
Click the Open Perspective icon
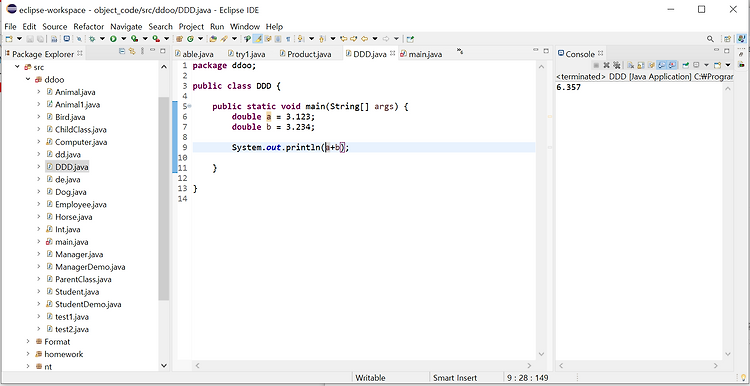click(728, 39)
